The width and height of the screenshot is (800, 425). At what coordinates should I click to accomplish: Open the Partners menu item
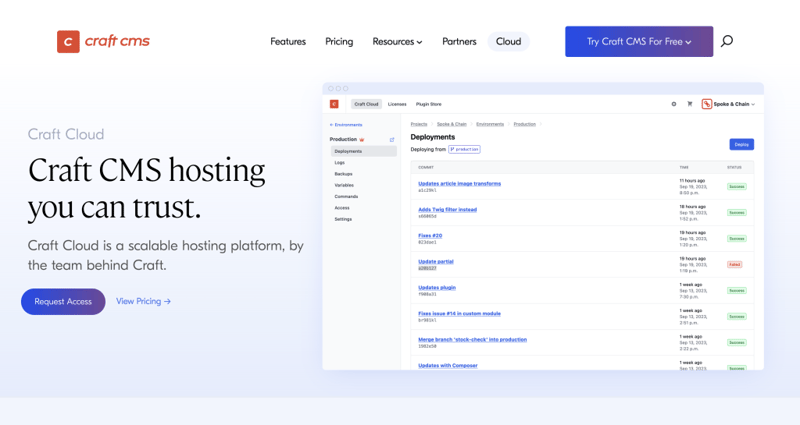(x=459, y=42)
